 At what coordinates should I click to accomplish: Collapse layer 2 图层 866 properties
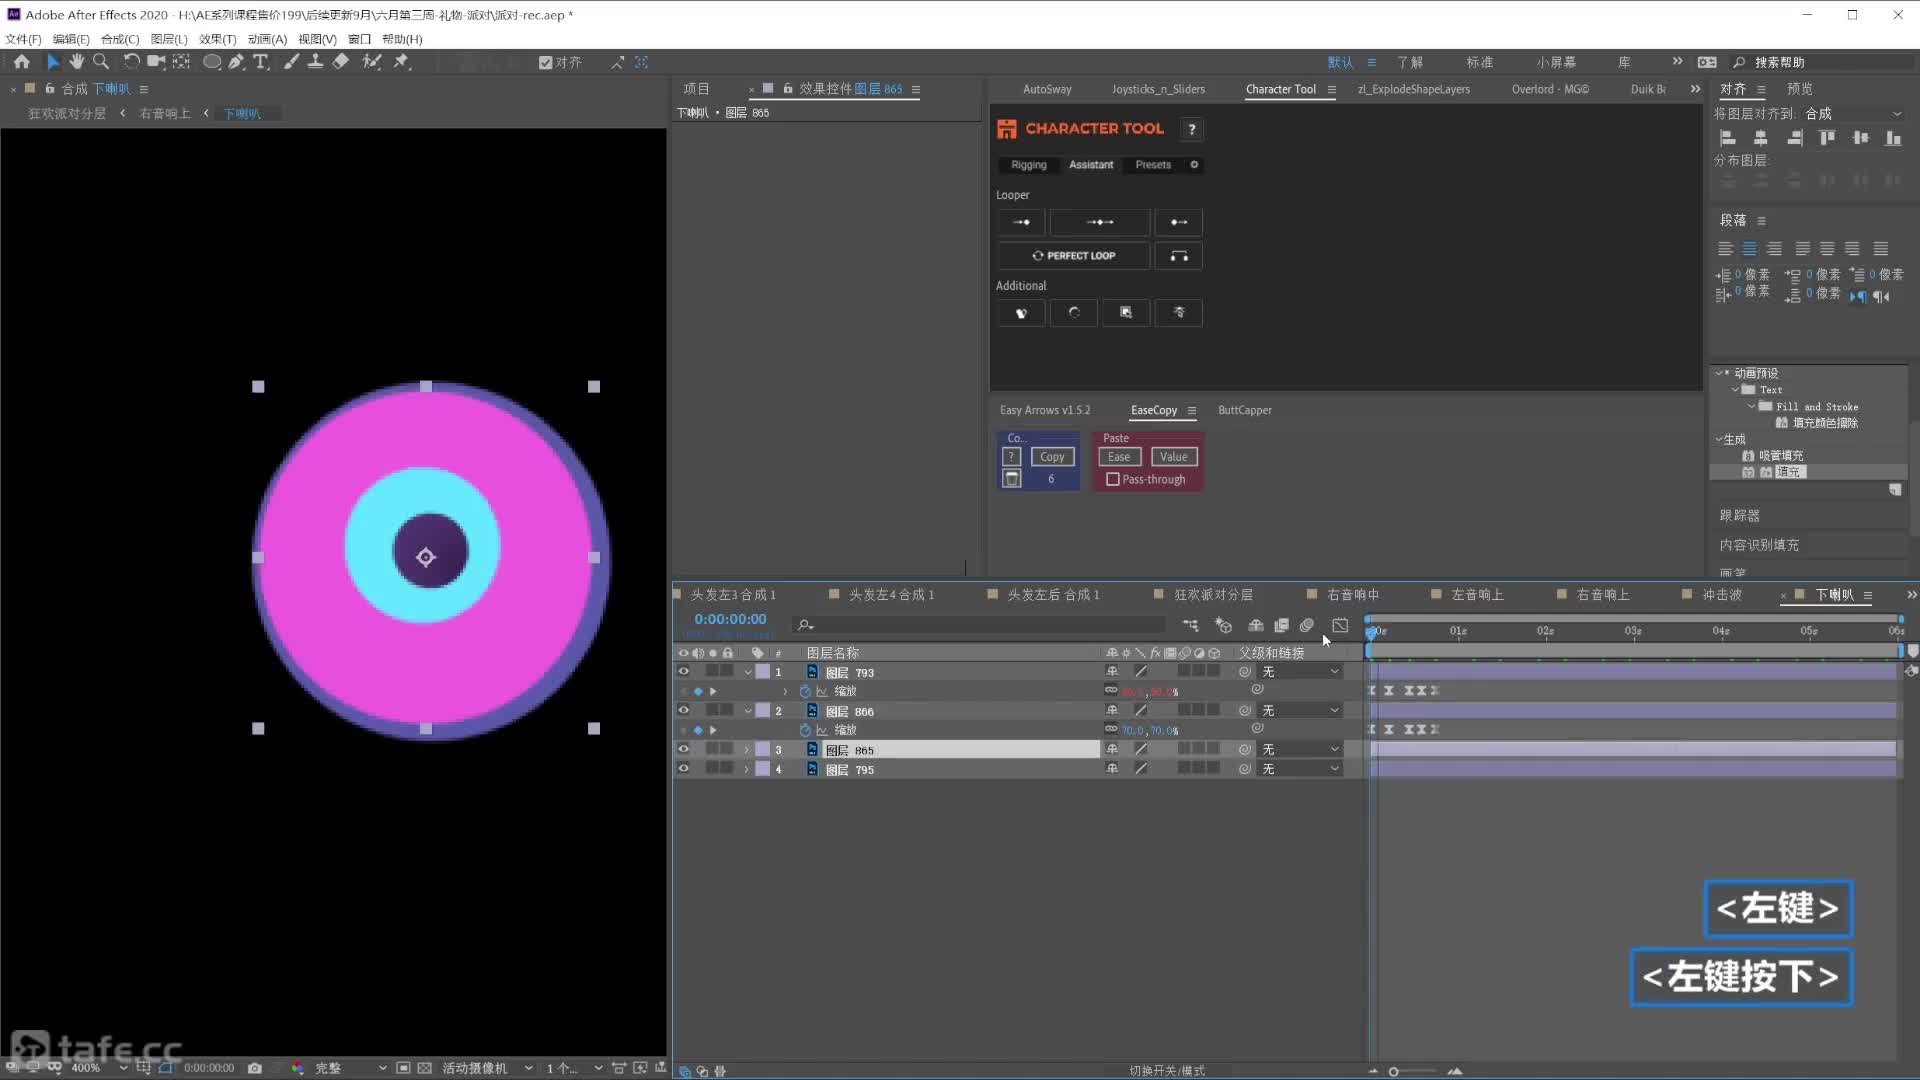[x=747, y=711]
